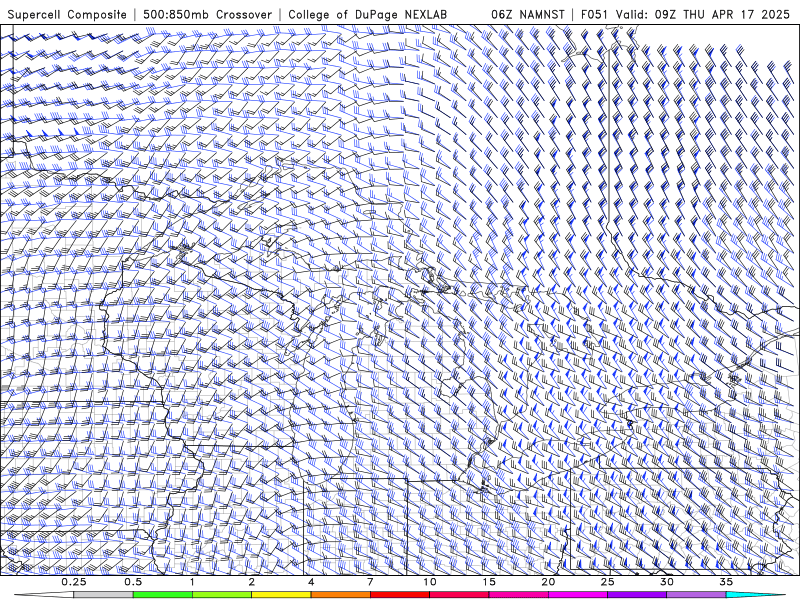Click the '06Z NAMNST' model run text

(528, 14)
